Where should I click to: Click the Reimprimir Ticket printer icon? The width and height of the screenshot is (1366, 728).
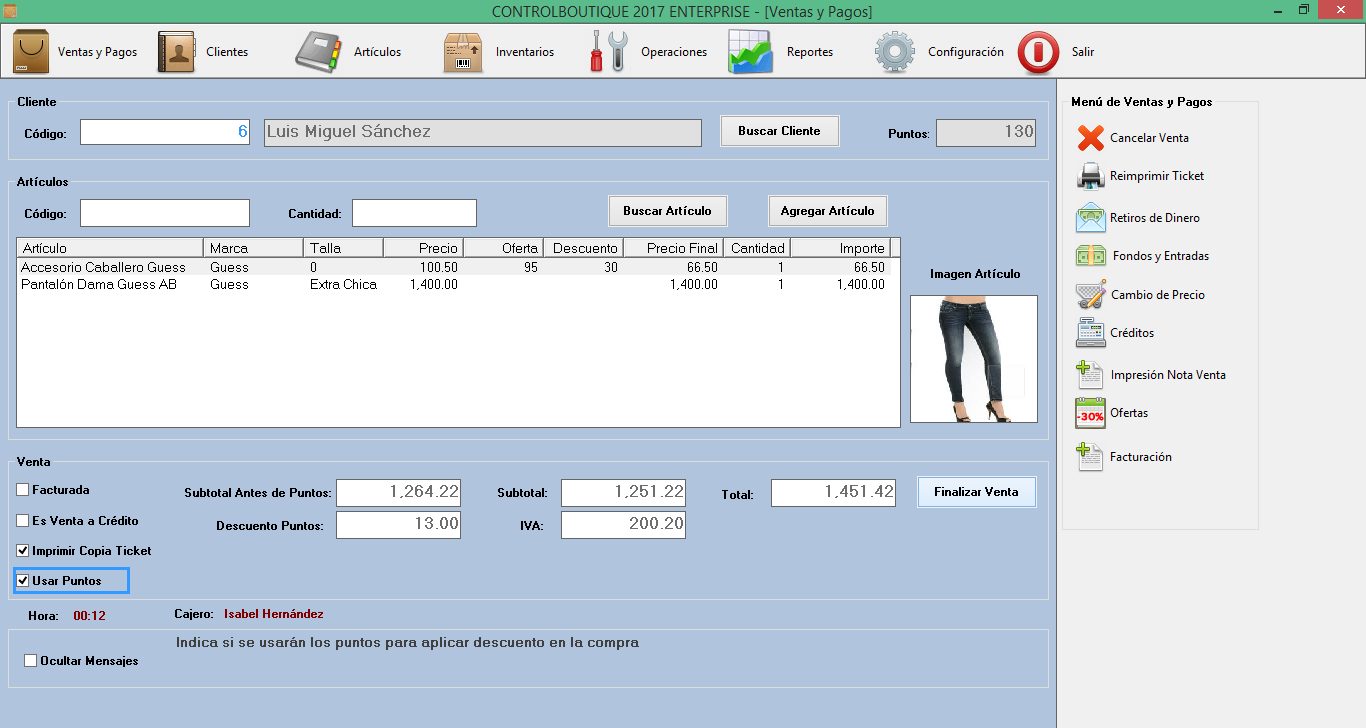(1090, 176)
